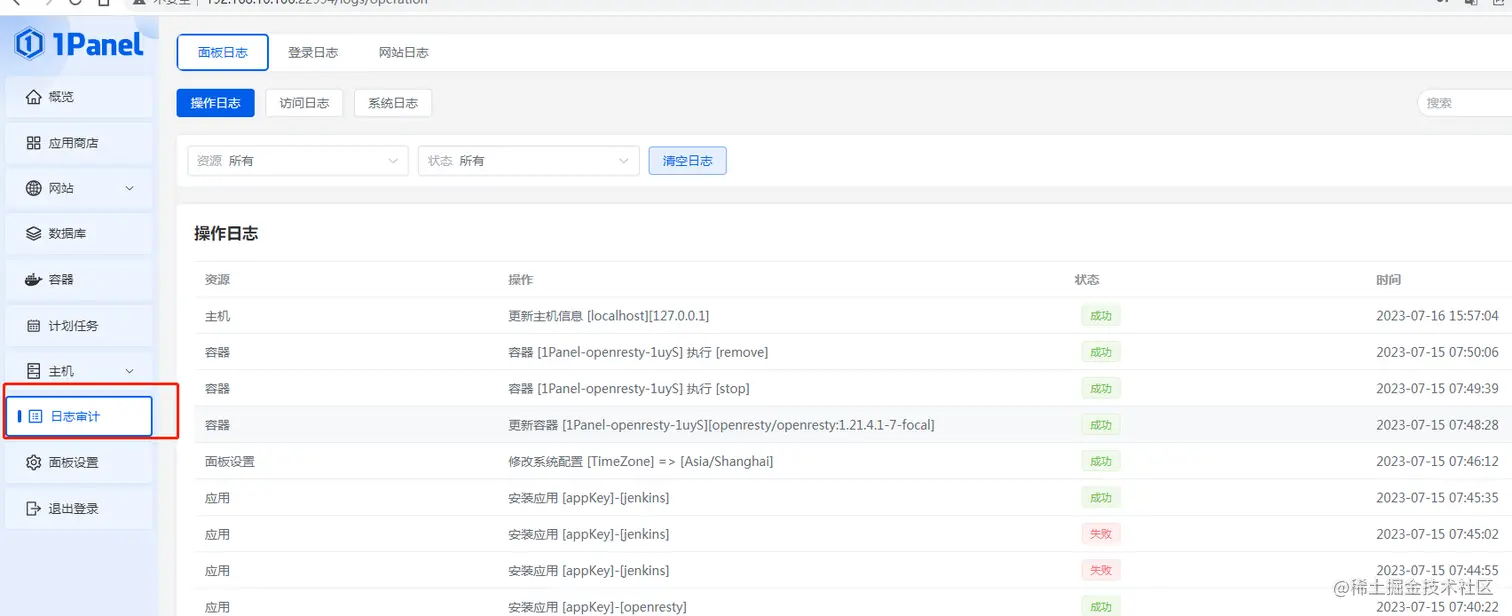Open the 资源 filter dropdown
1512x616 pixels.
pos(298,160)
